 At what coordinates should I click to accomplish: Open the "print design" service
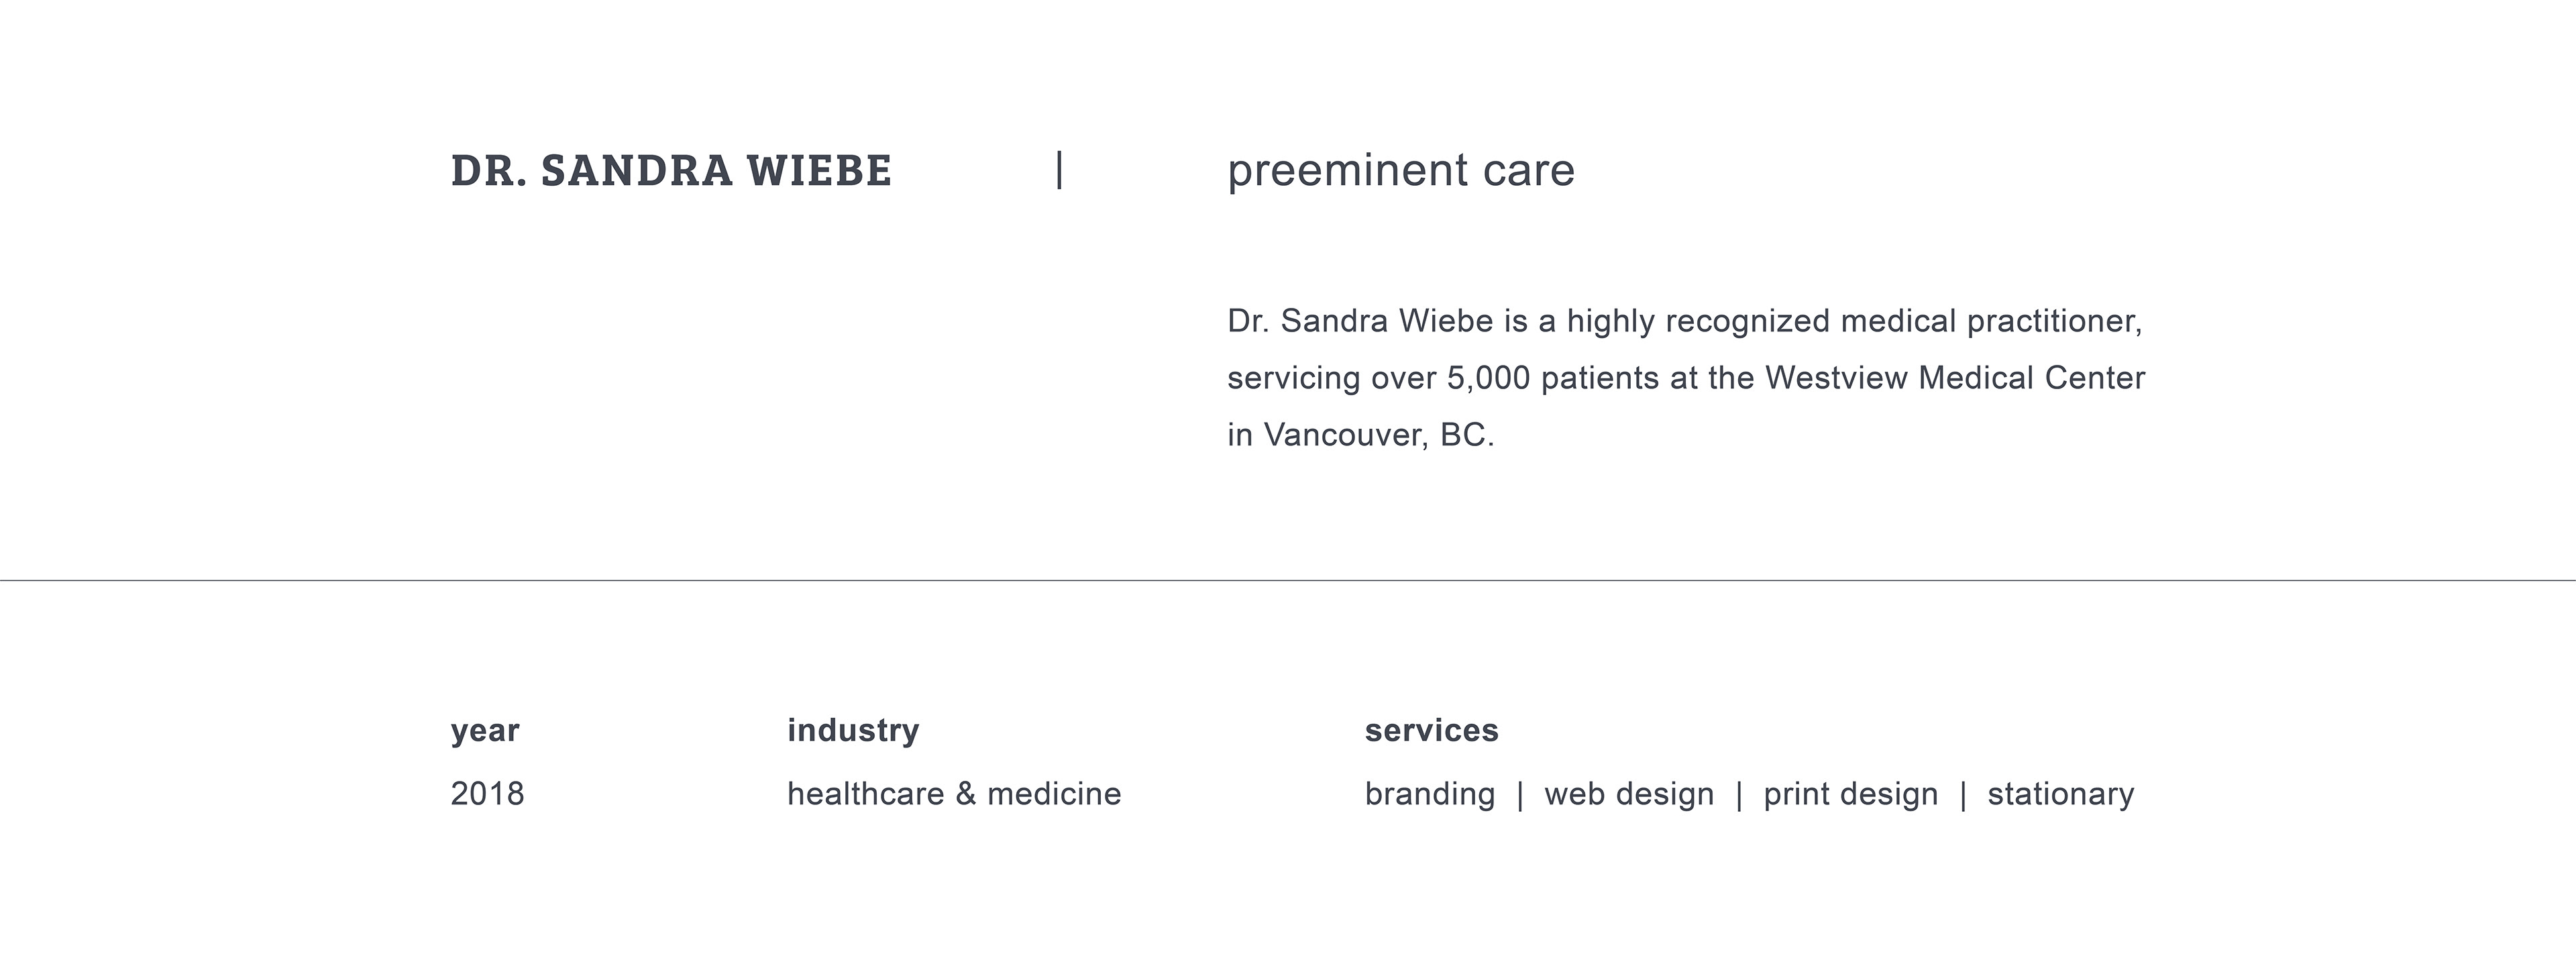1850,794
